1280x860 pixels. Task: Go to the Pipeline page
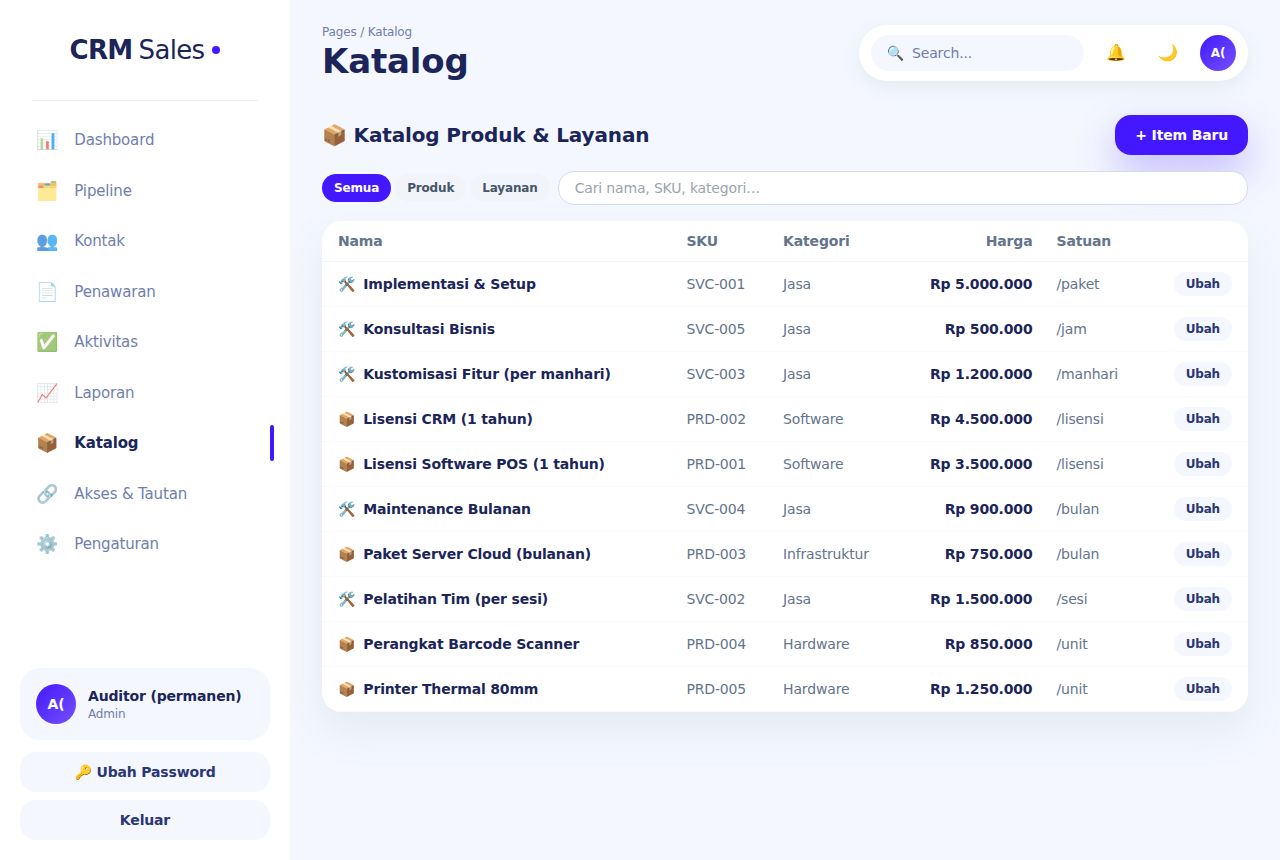coord(145,190)
